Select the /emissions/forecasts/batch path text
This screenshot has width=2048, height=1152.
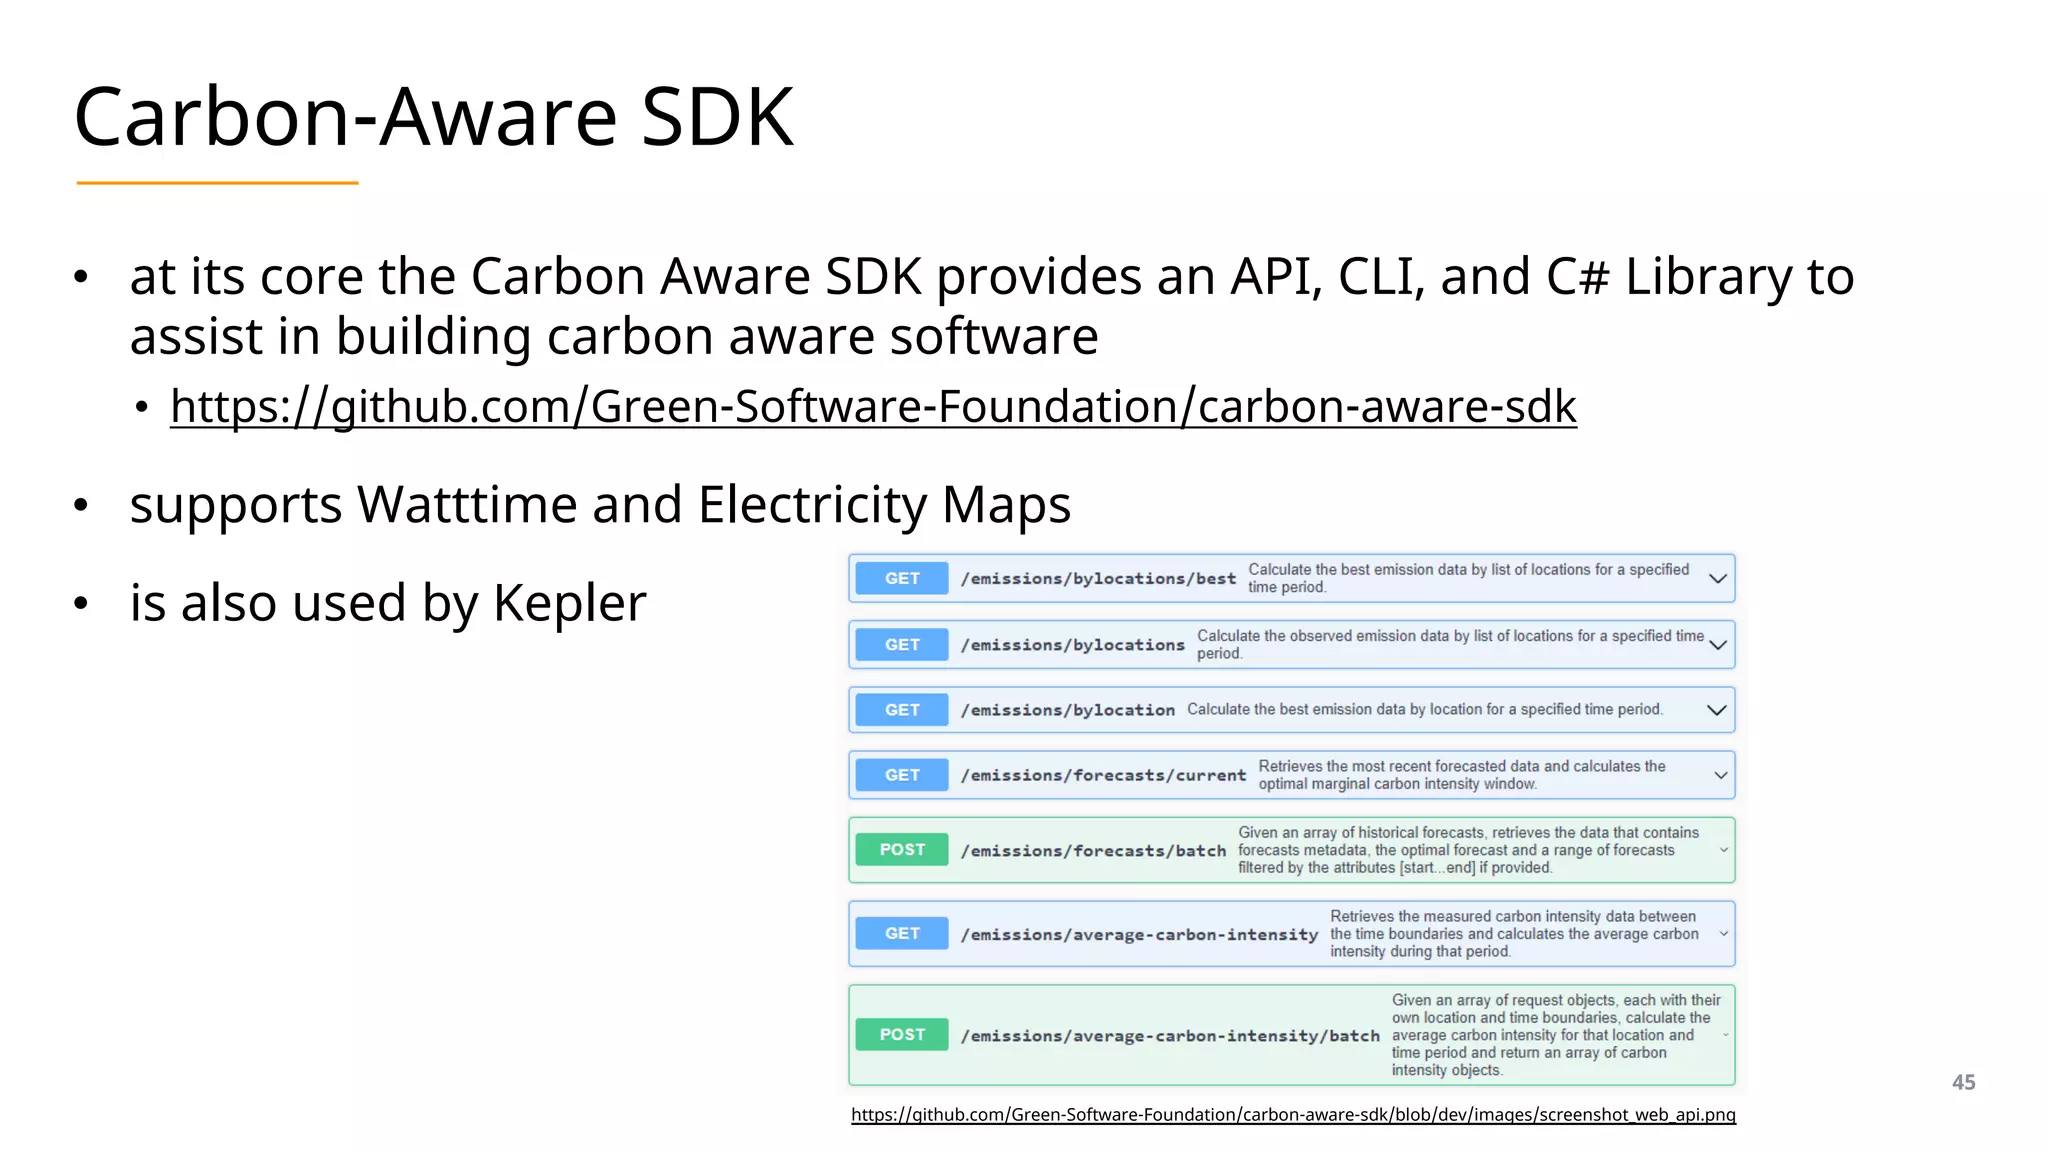click(x=1093, y=851)
